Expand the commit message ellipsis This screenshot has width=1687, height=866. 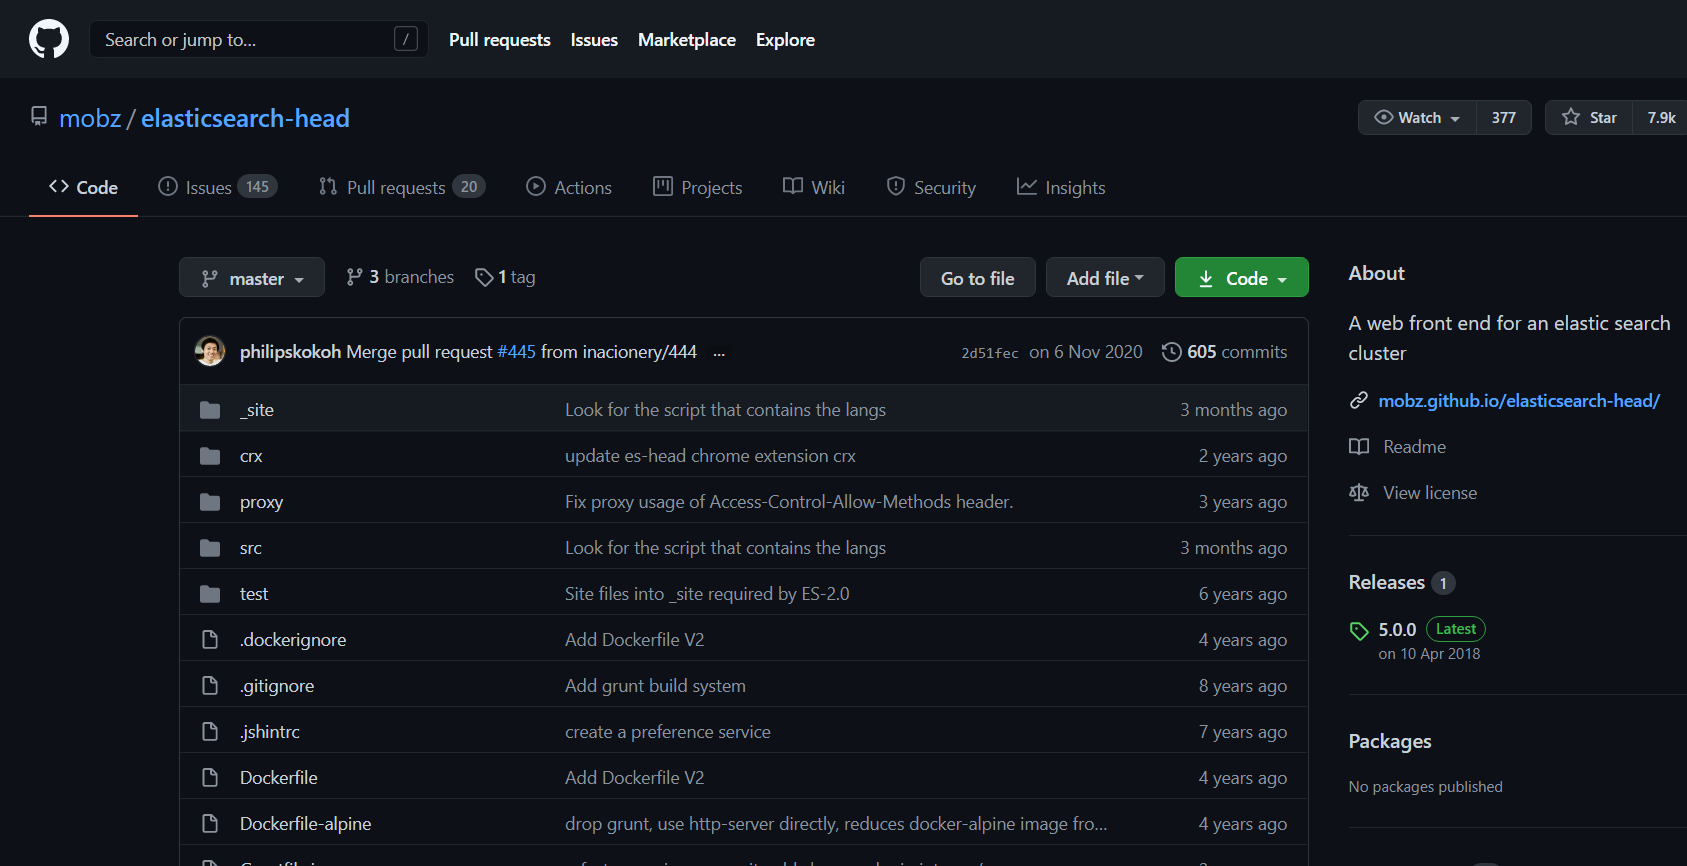pos(719,353)
